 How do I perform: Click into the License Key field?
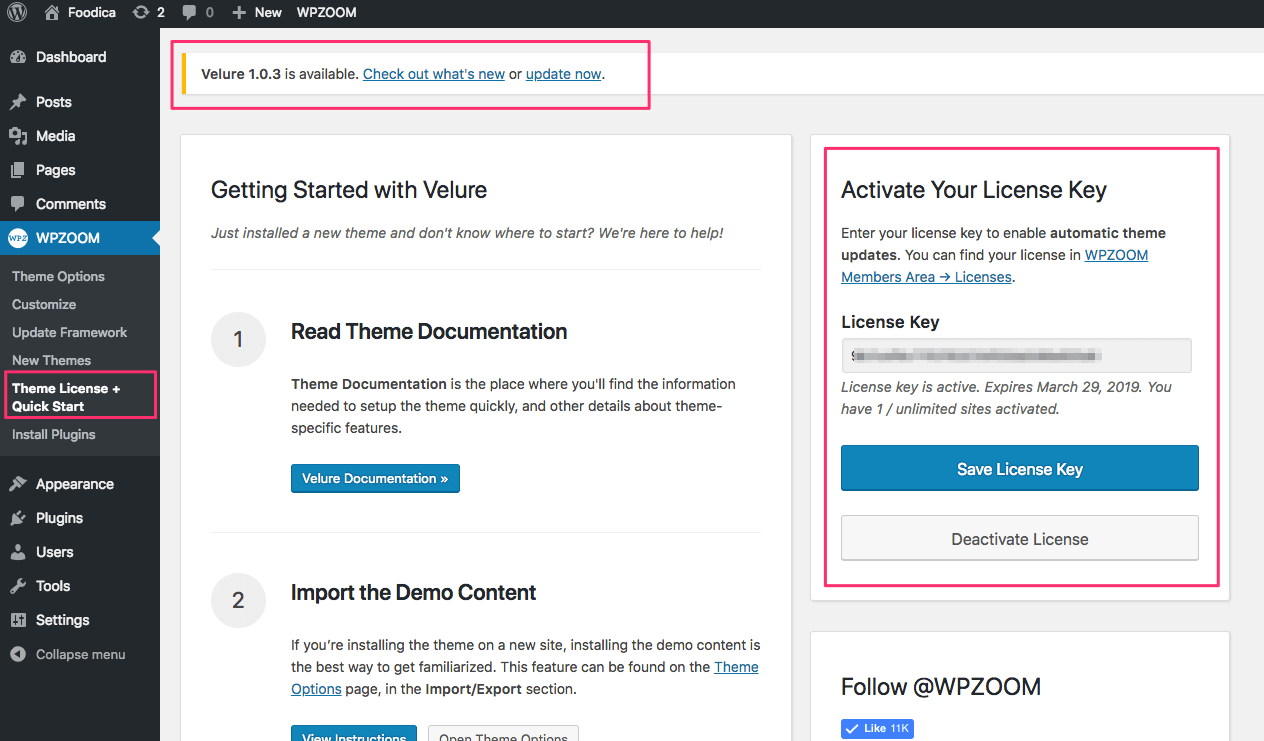tap(1016, 356)
